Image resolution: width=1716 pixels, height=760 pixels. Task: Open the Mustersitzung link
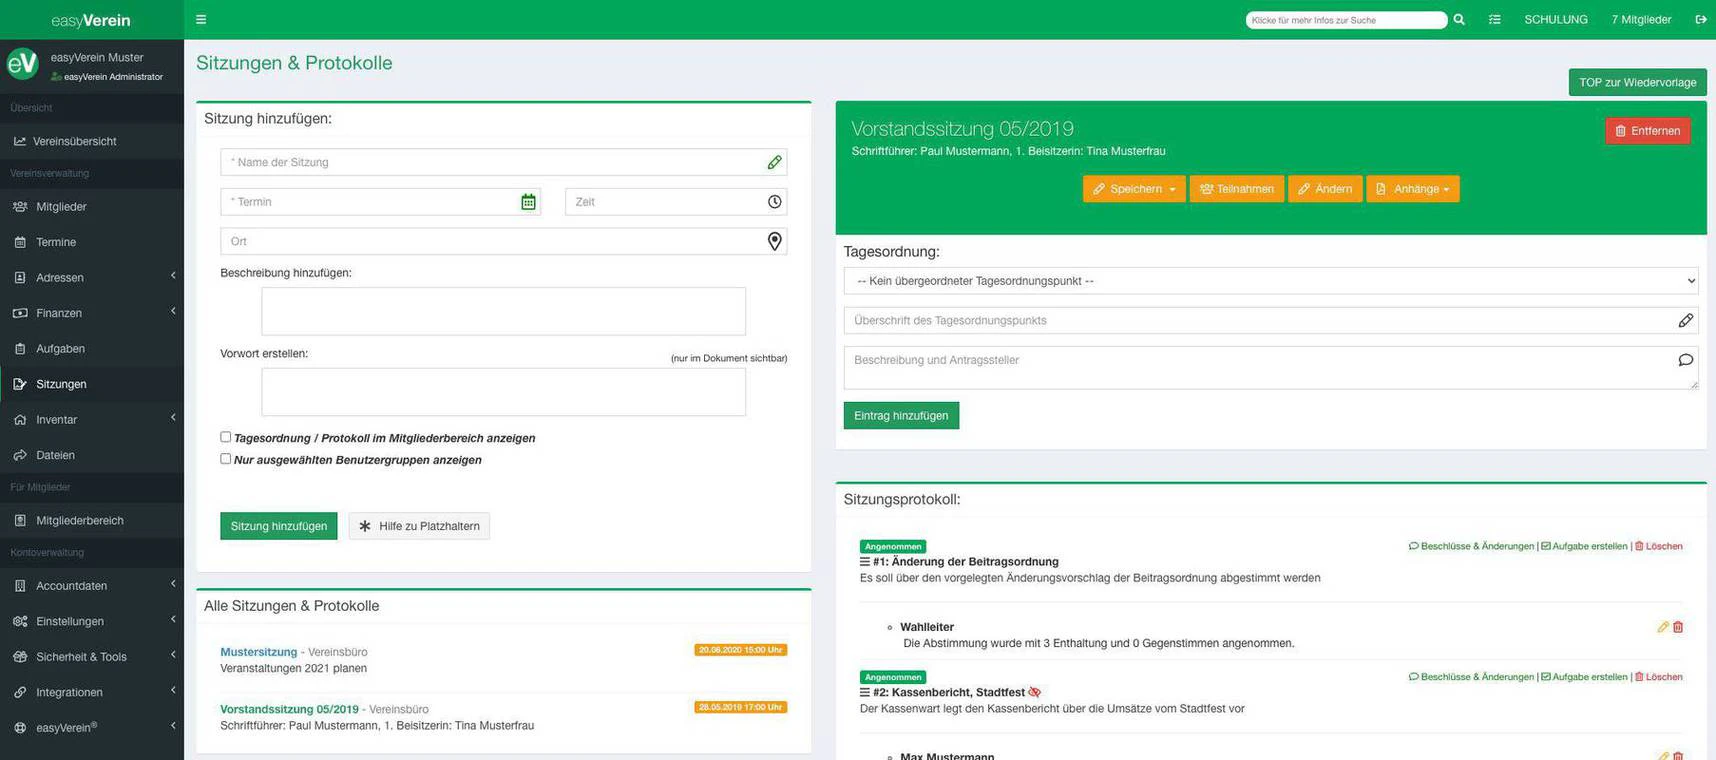point(258,652)
